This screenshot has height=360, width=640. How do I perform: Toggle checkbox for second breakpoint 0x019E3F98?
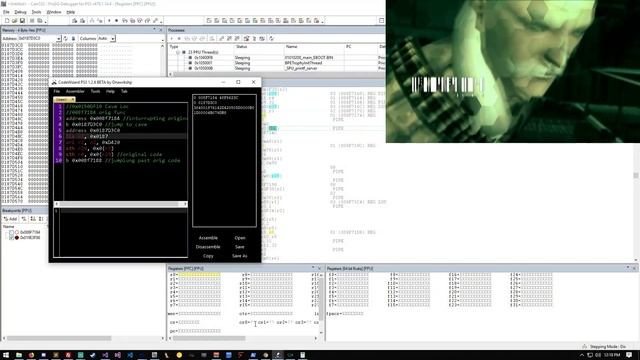click(12, 238)
